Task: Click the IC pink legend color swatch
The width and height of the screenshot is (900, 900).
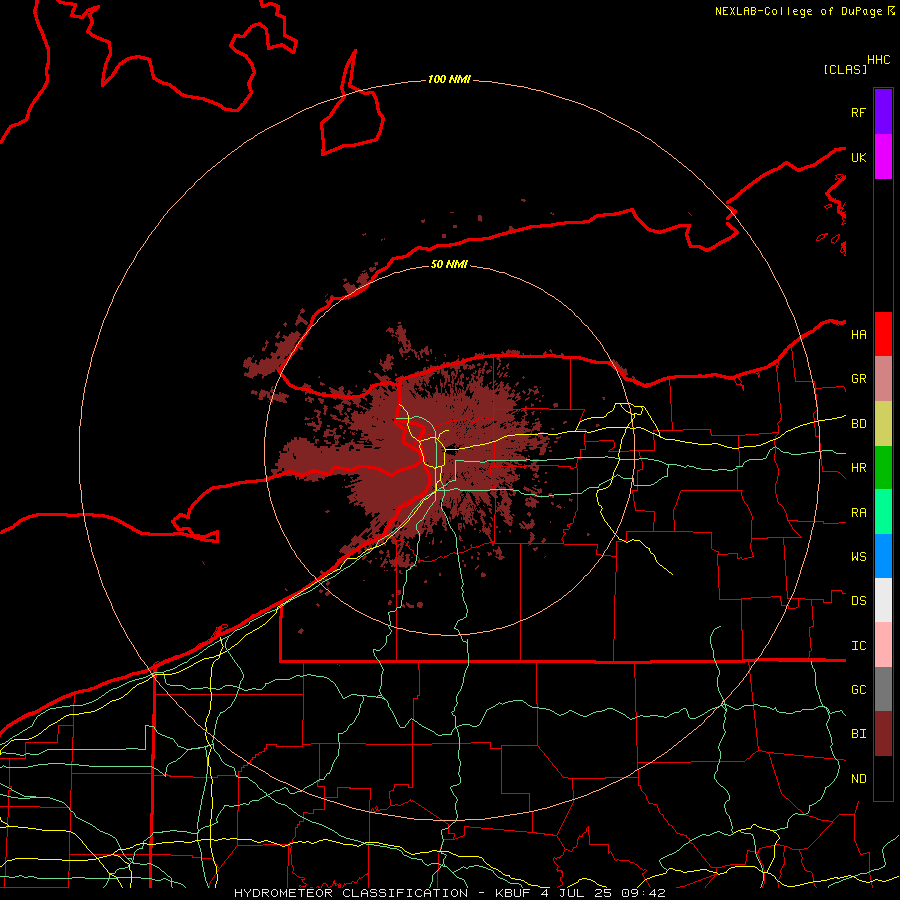Action: (x=883, y=645)
